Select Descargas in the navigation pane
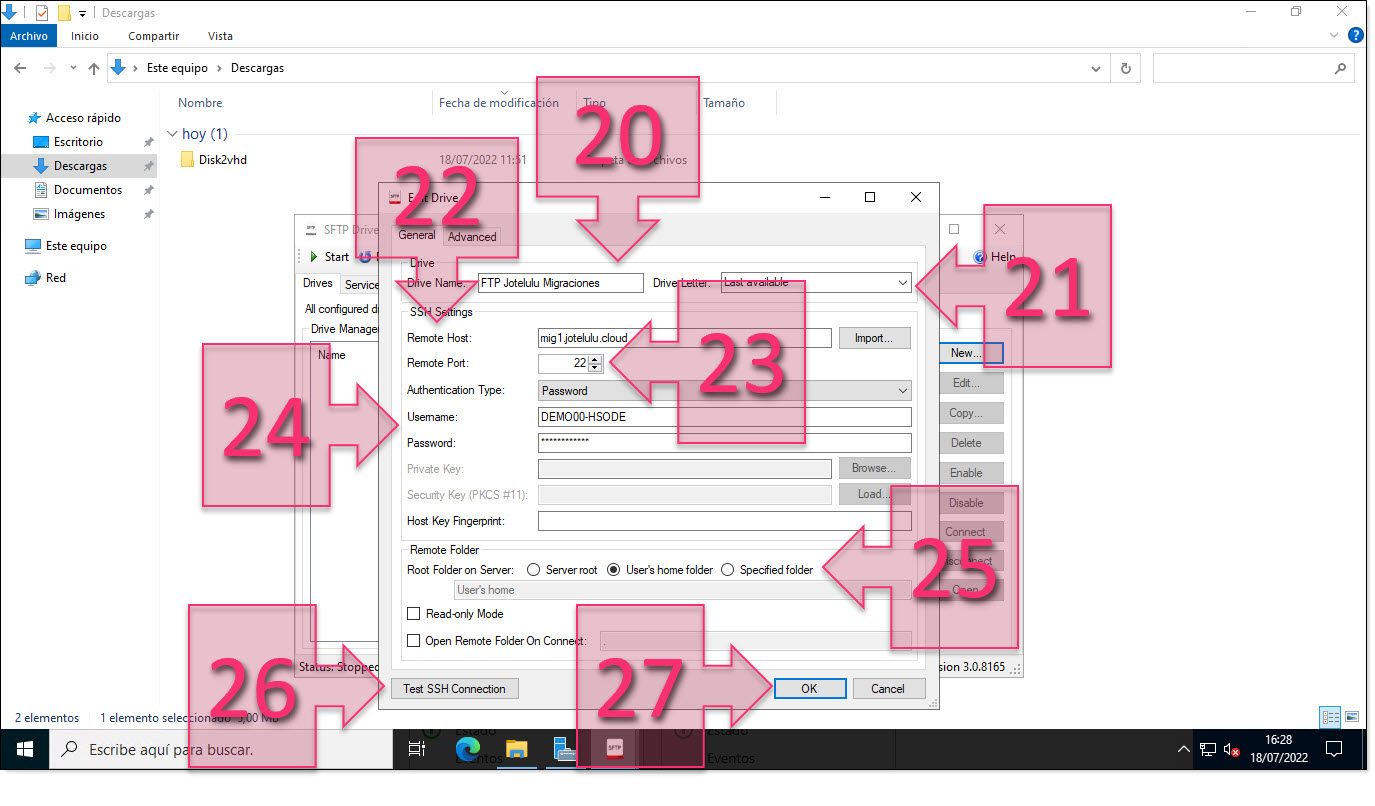Image resolution: width=1375 pixels, height=806 pixels. [80, 166]
